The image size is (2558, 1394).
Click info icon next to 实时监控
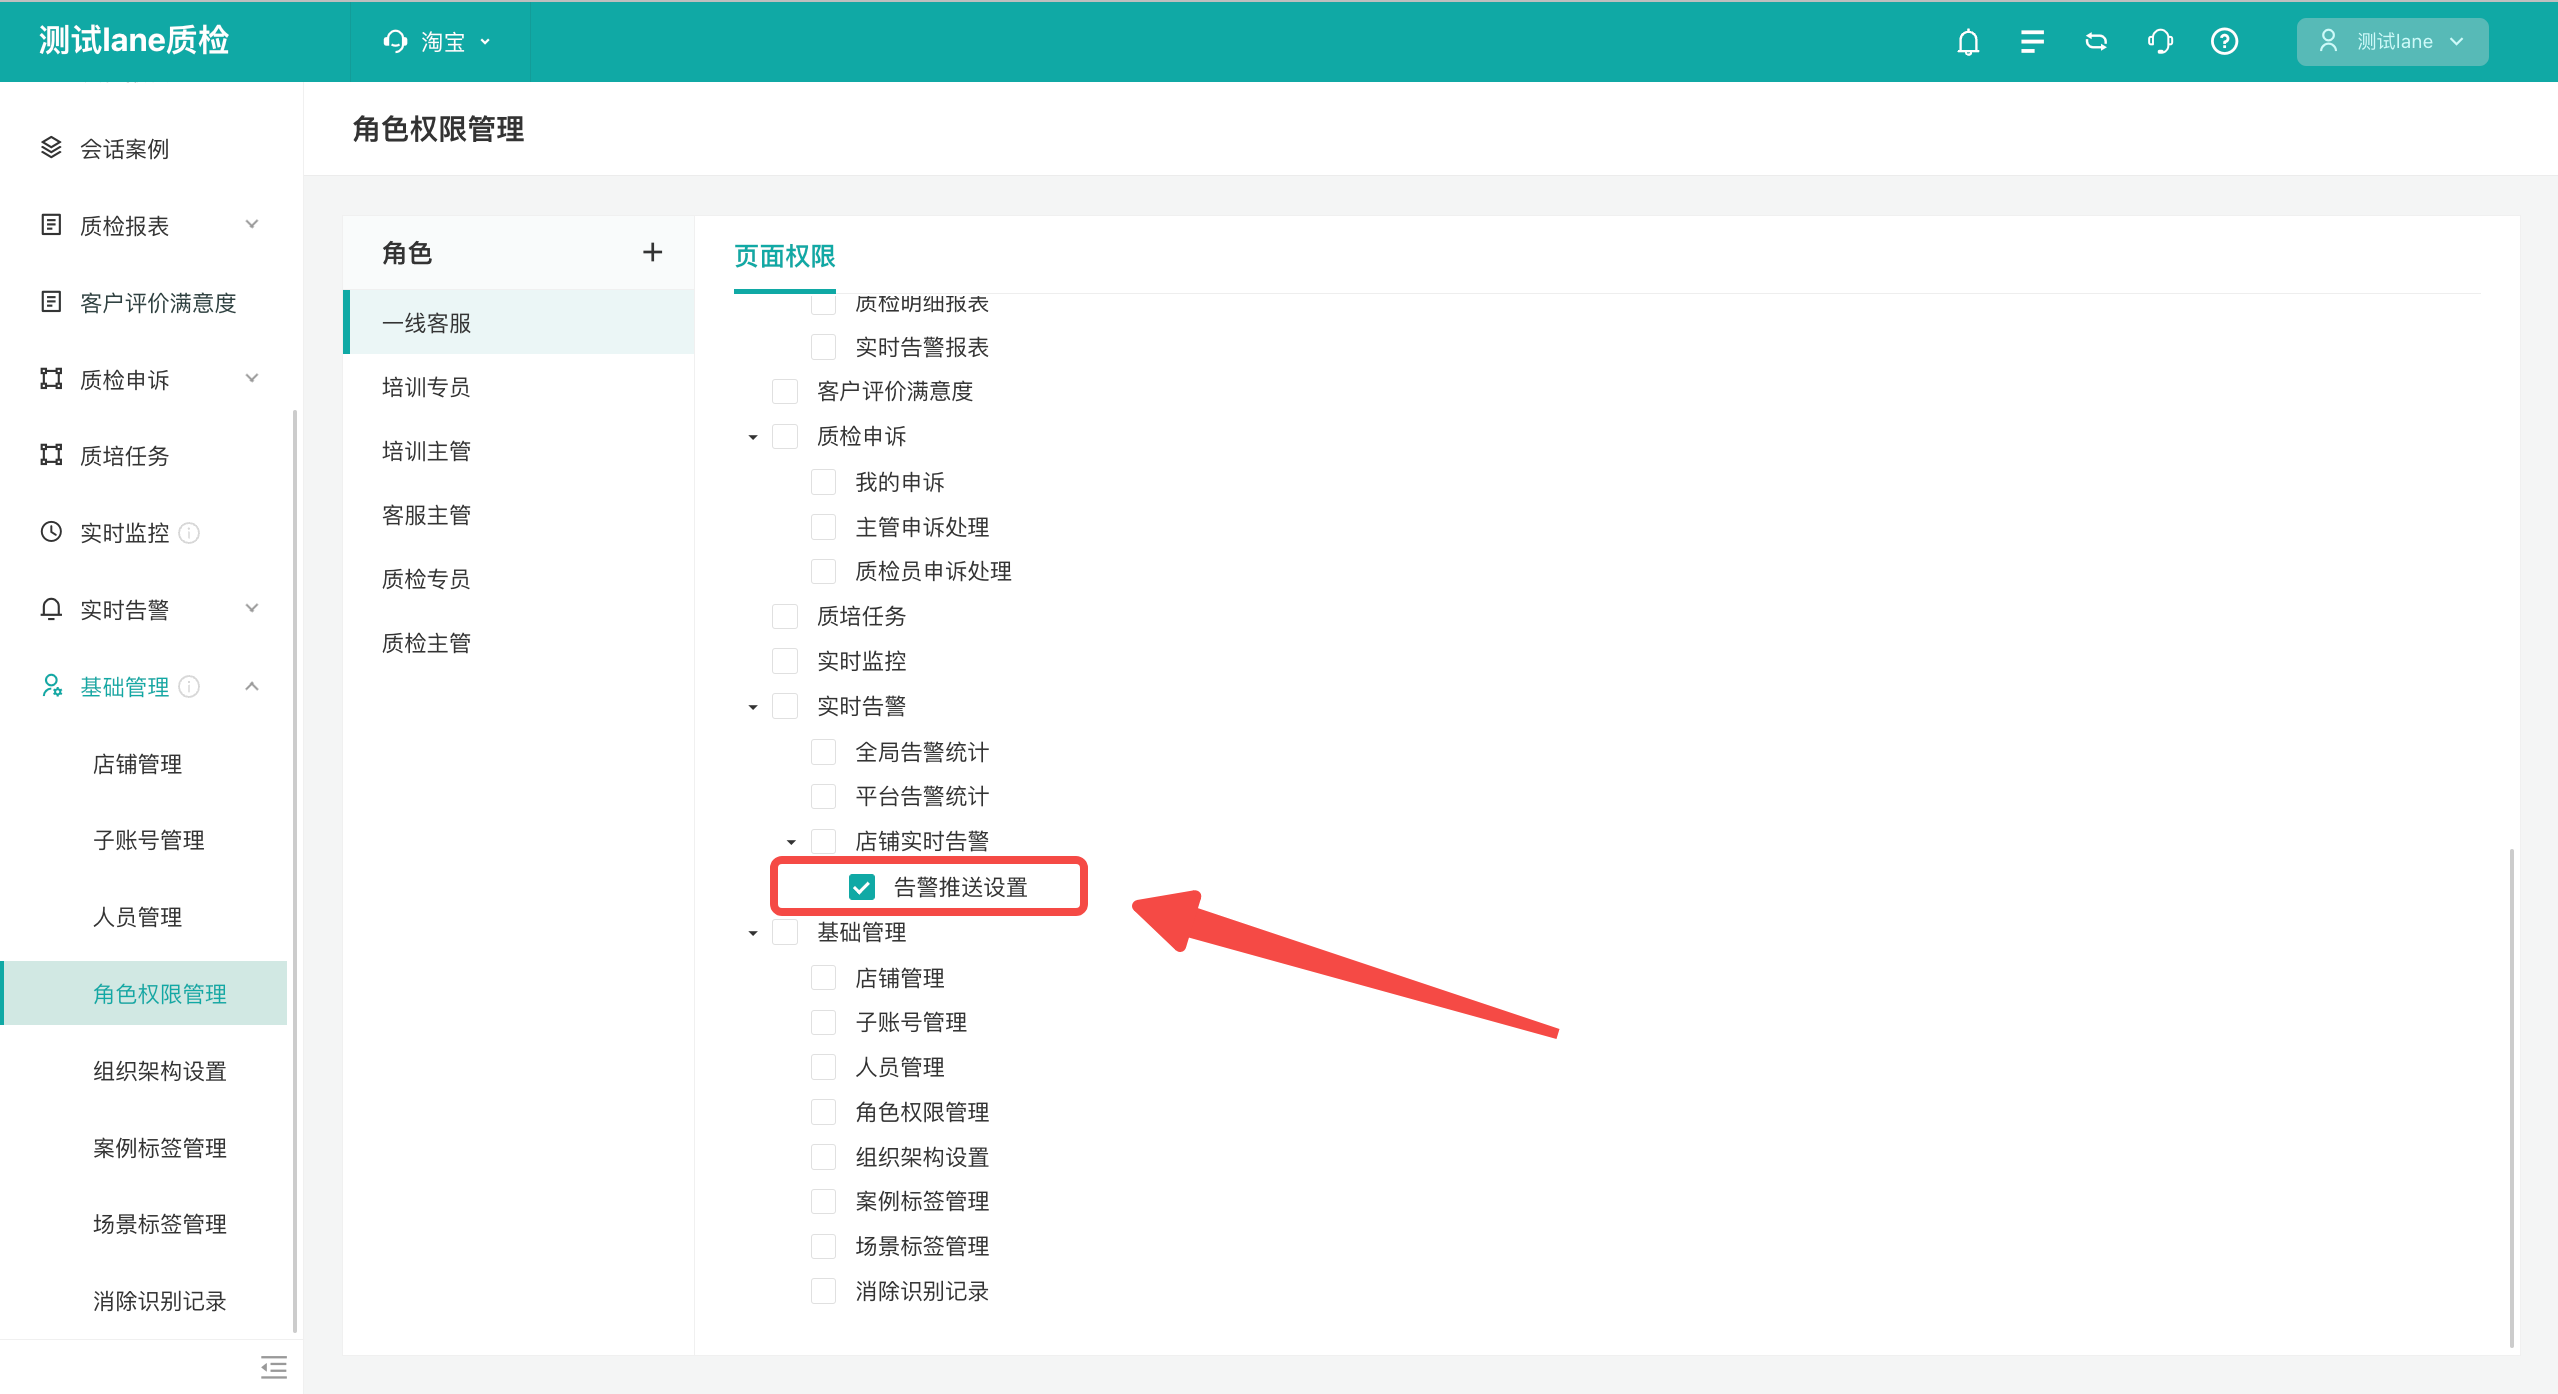(189, 533)
